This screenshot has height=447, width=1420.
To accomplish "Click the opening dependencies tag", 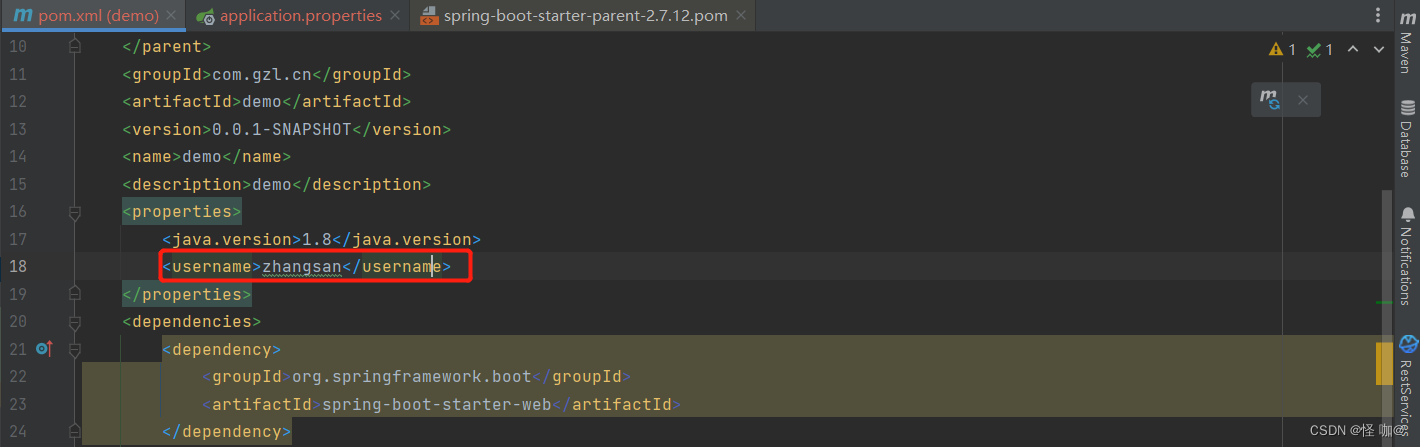I will coord(192,322).
